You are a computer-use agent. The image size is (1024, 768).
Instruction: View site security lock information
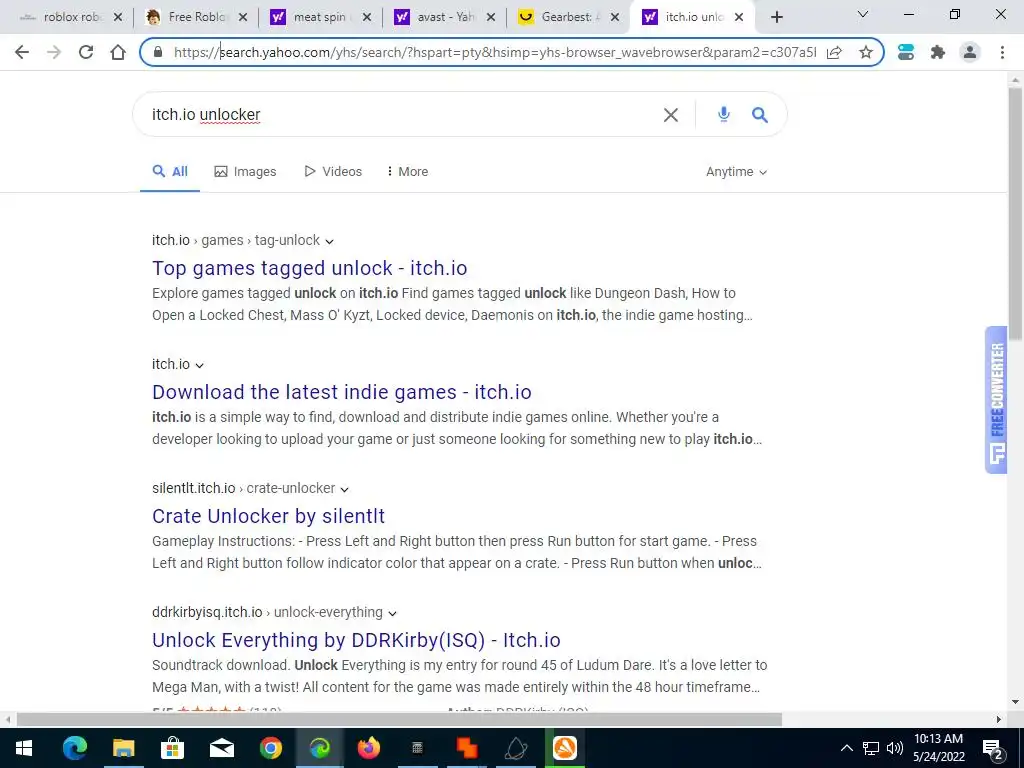click(157, 52)
